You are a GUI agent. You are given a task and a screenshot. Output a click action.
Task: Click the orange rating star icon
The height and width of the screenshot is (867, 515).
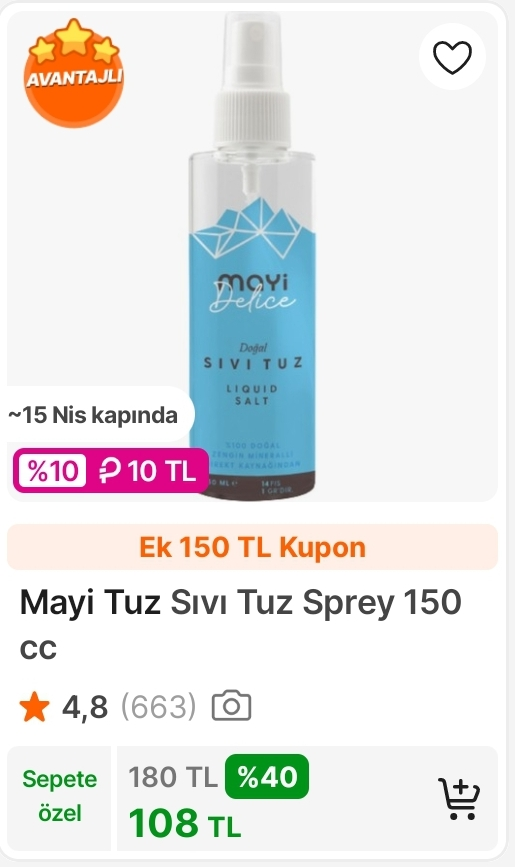coord(34,706)
